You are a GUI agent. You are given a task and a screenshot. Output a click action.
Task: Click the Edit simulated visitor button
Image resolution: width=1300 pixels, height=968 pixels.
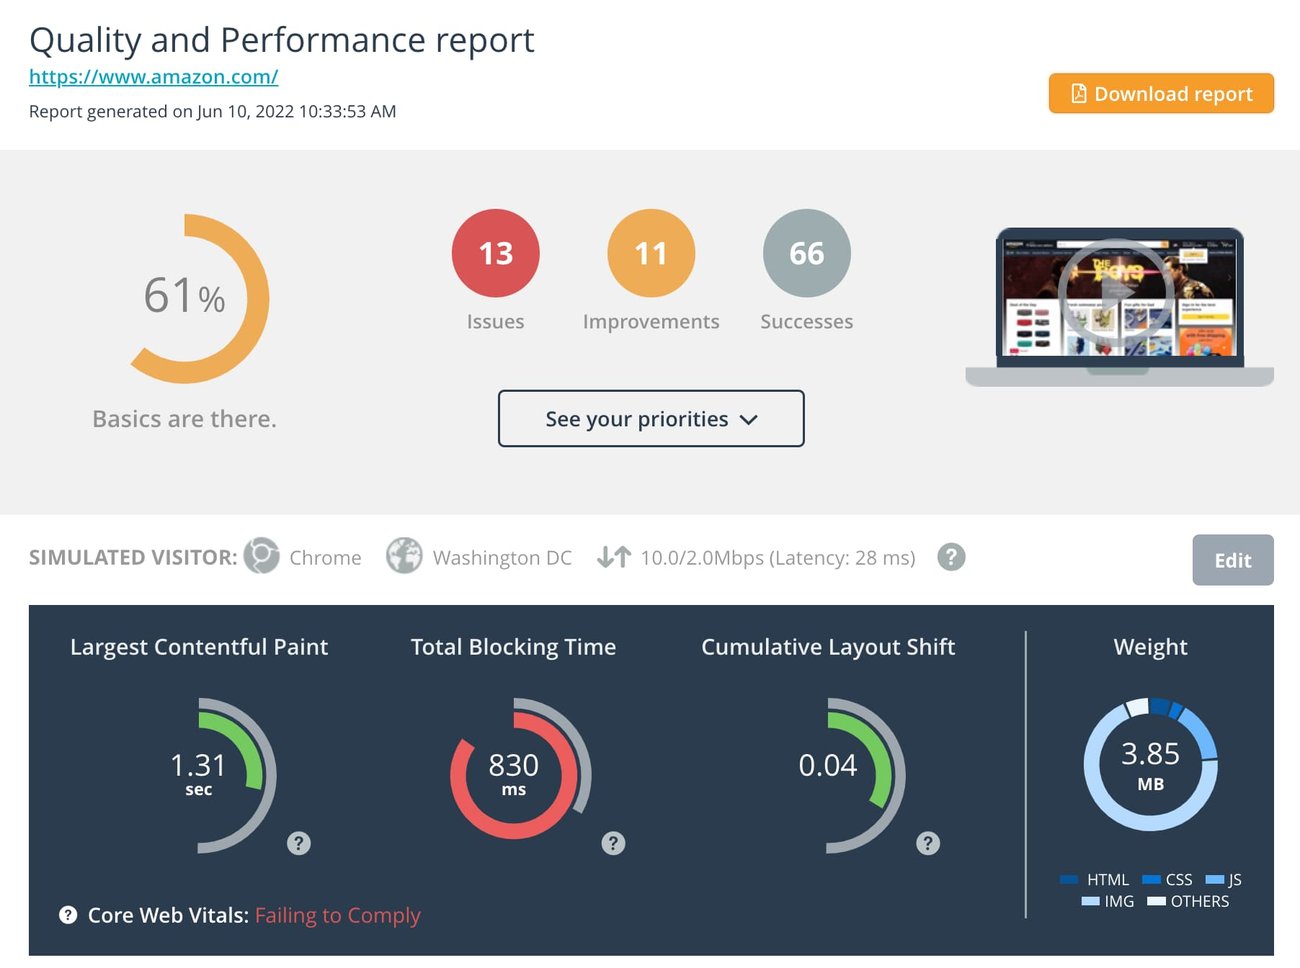(1232, 560)
